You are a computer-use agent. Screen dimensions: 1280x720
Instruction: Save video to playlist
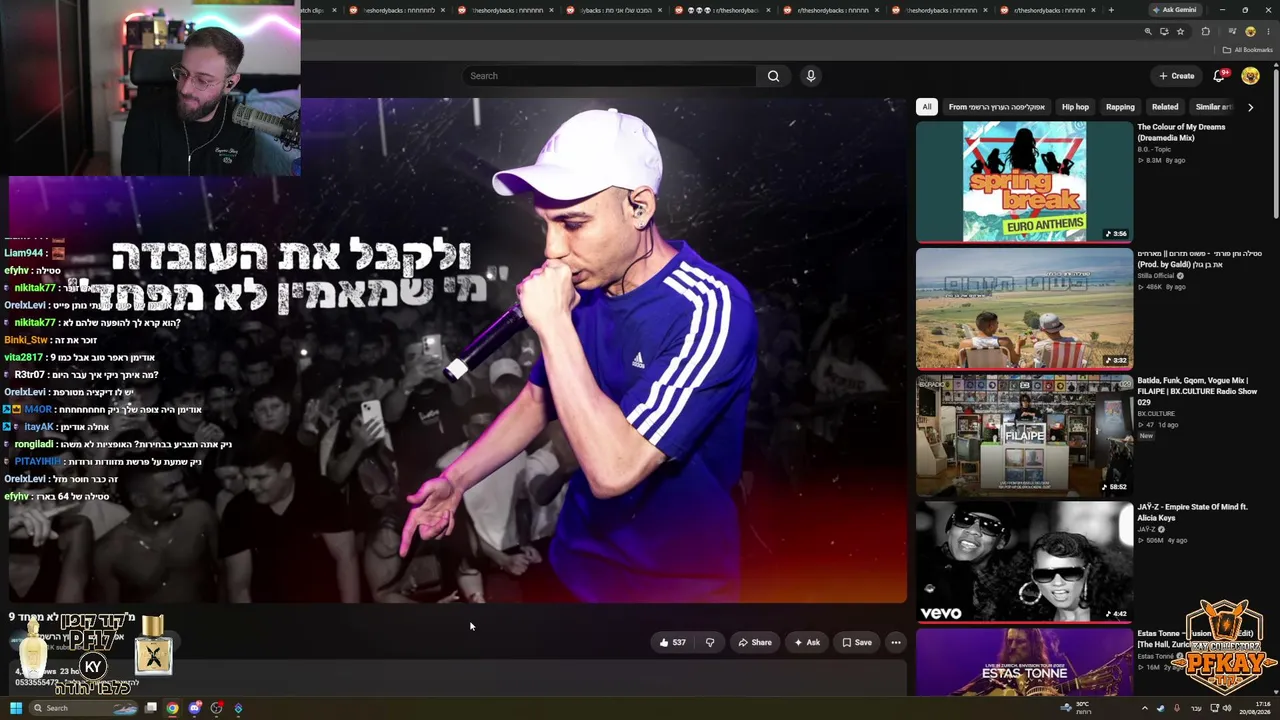pos(857,642)
